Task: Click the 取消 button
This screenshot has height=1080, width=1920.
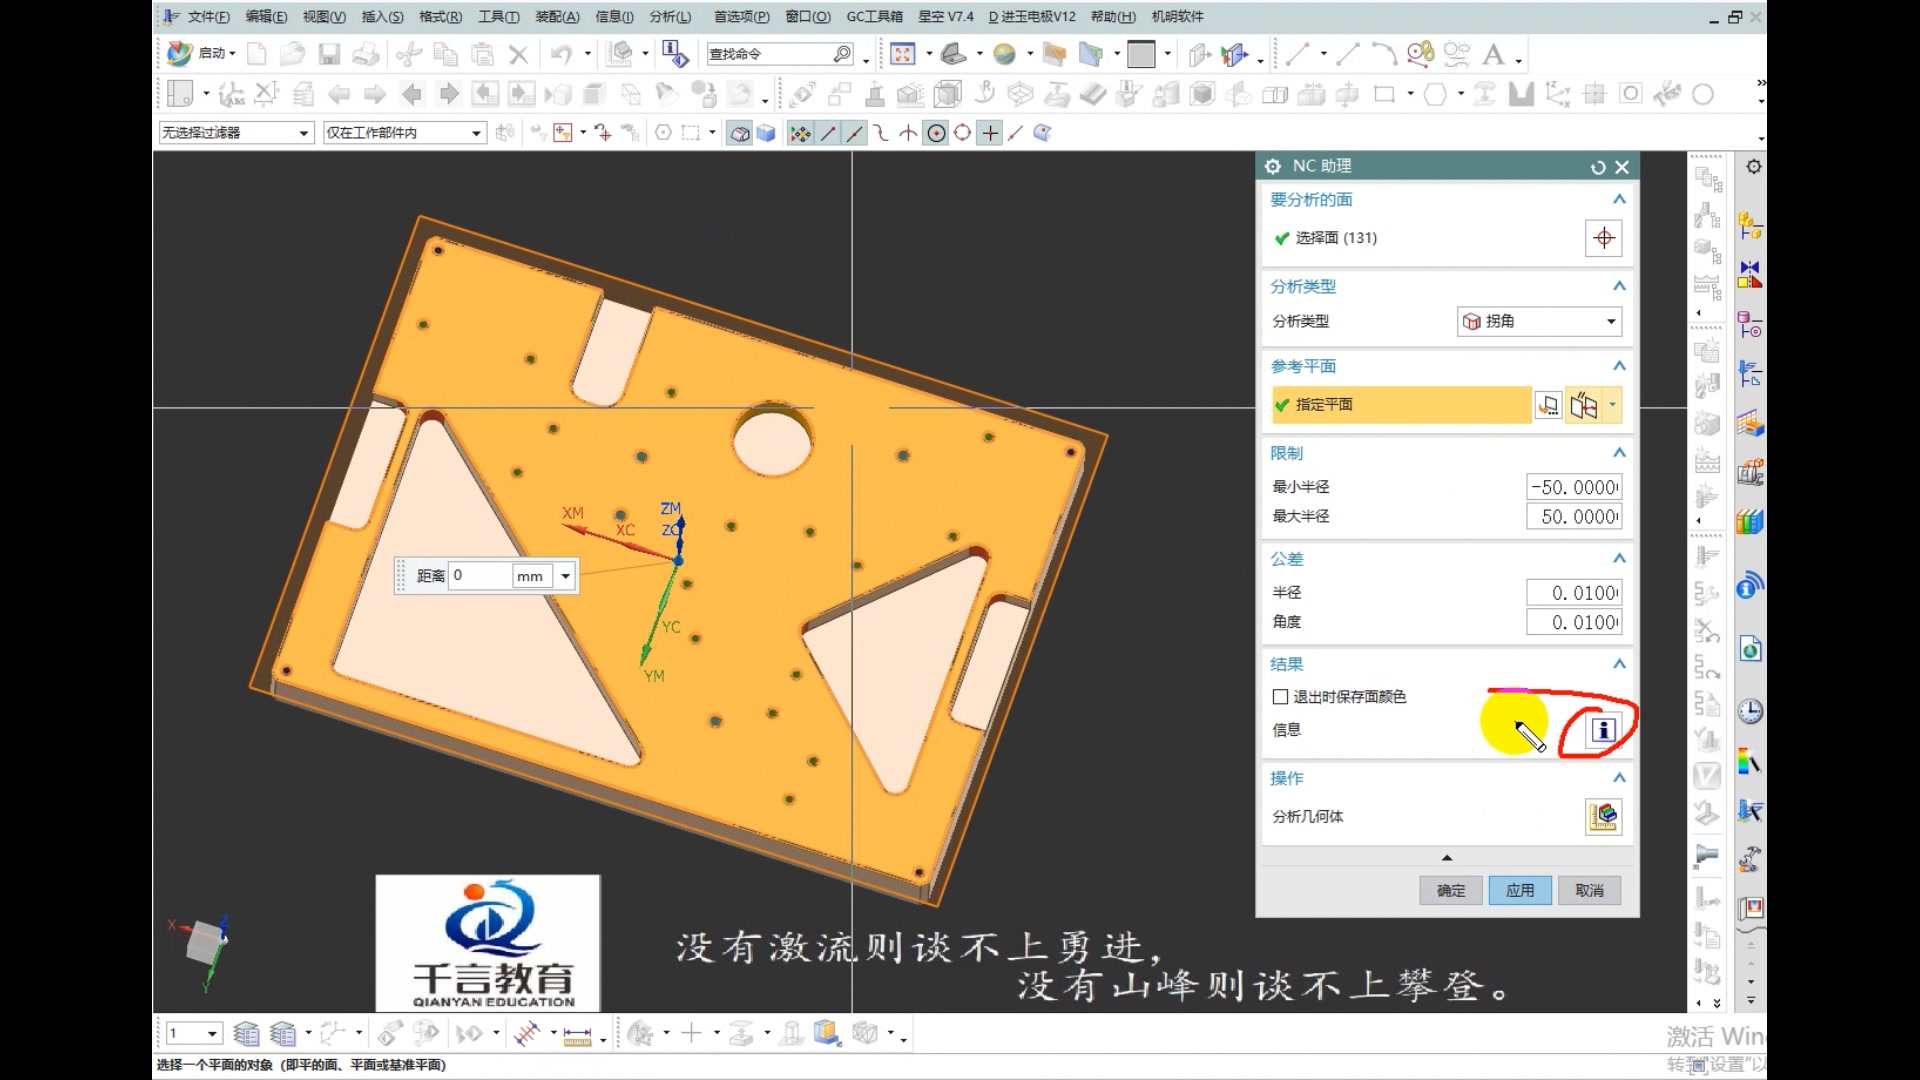Action: 1588,890
